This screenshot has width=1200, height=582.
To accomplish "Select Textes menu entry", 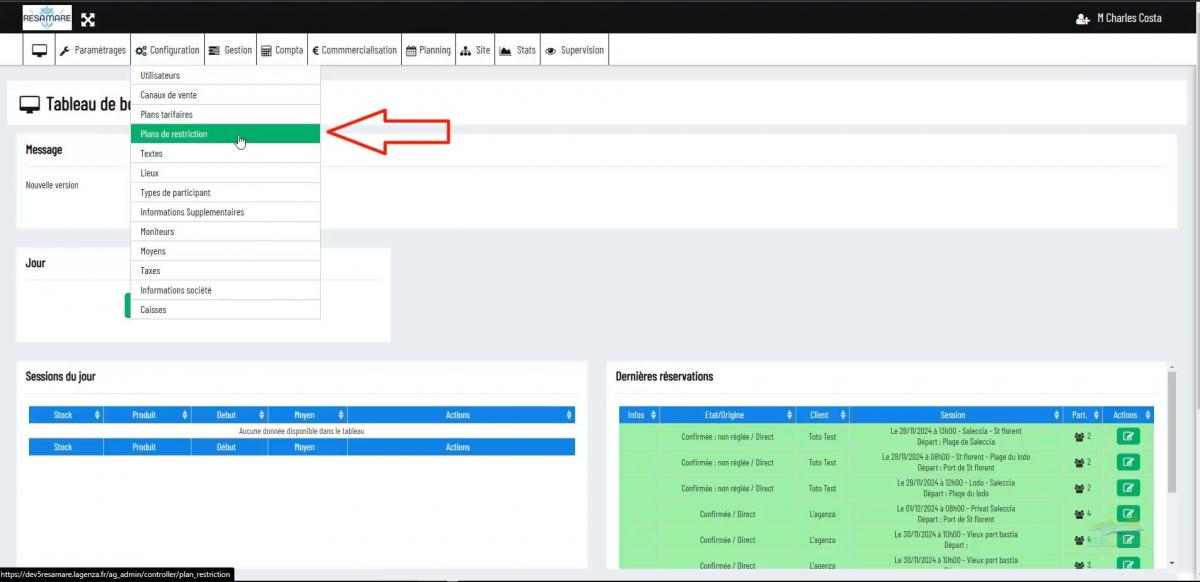I will tap(225, 153).
